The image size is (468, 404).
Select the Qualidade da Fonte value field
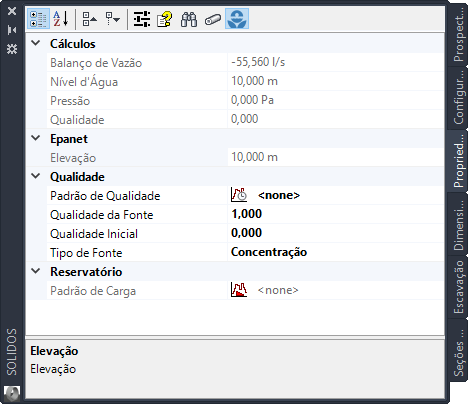point(335,214)
